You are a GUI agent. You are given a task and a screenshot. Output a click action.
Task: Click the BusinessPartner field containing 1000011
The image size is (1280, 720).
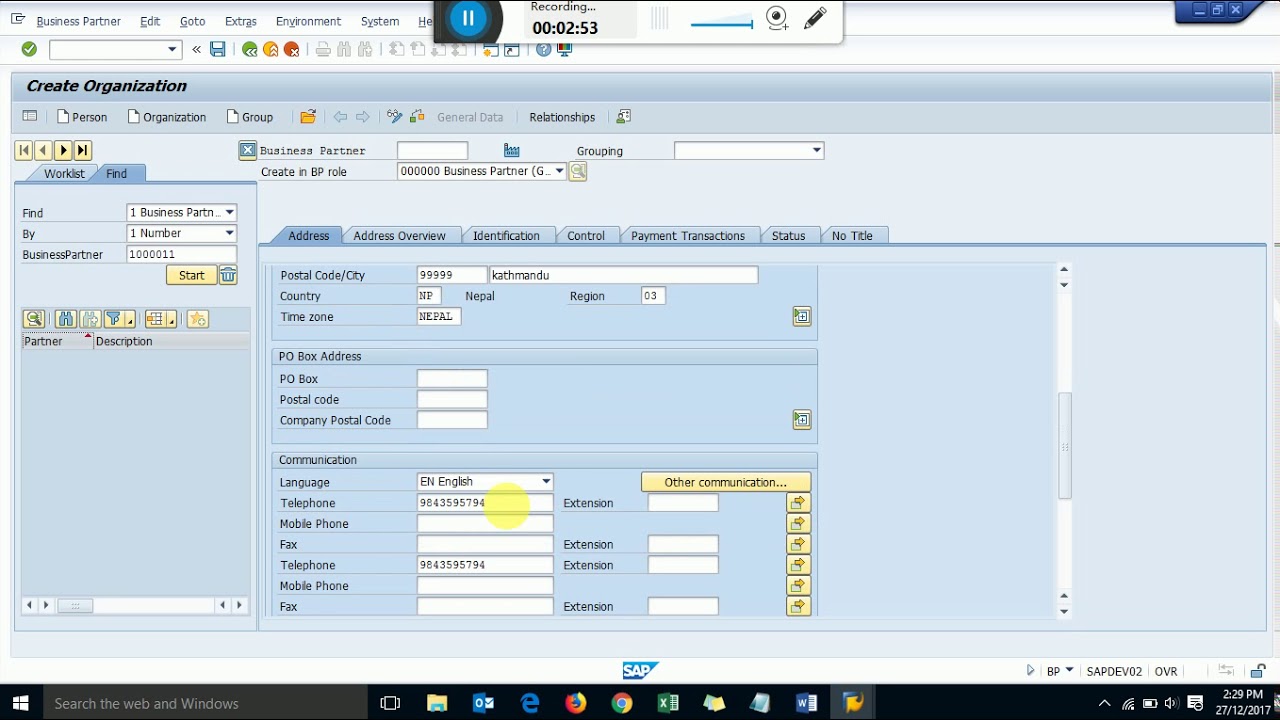[181, 254]
